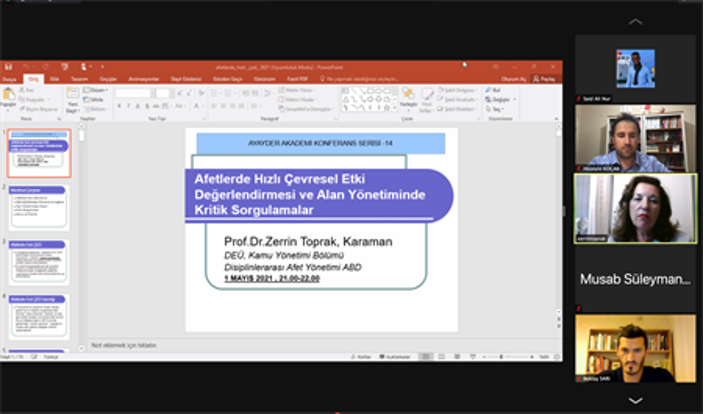Open the font name combo box
This screenshot has width=704, height=414.
135,93
